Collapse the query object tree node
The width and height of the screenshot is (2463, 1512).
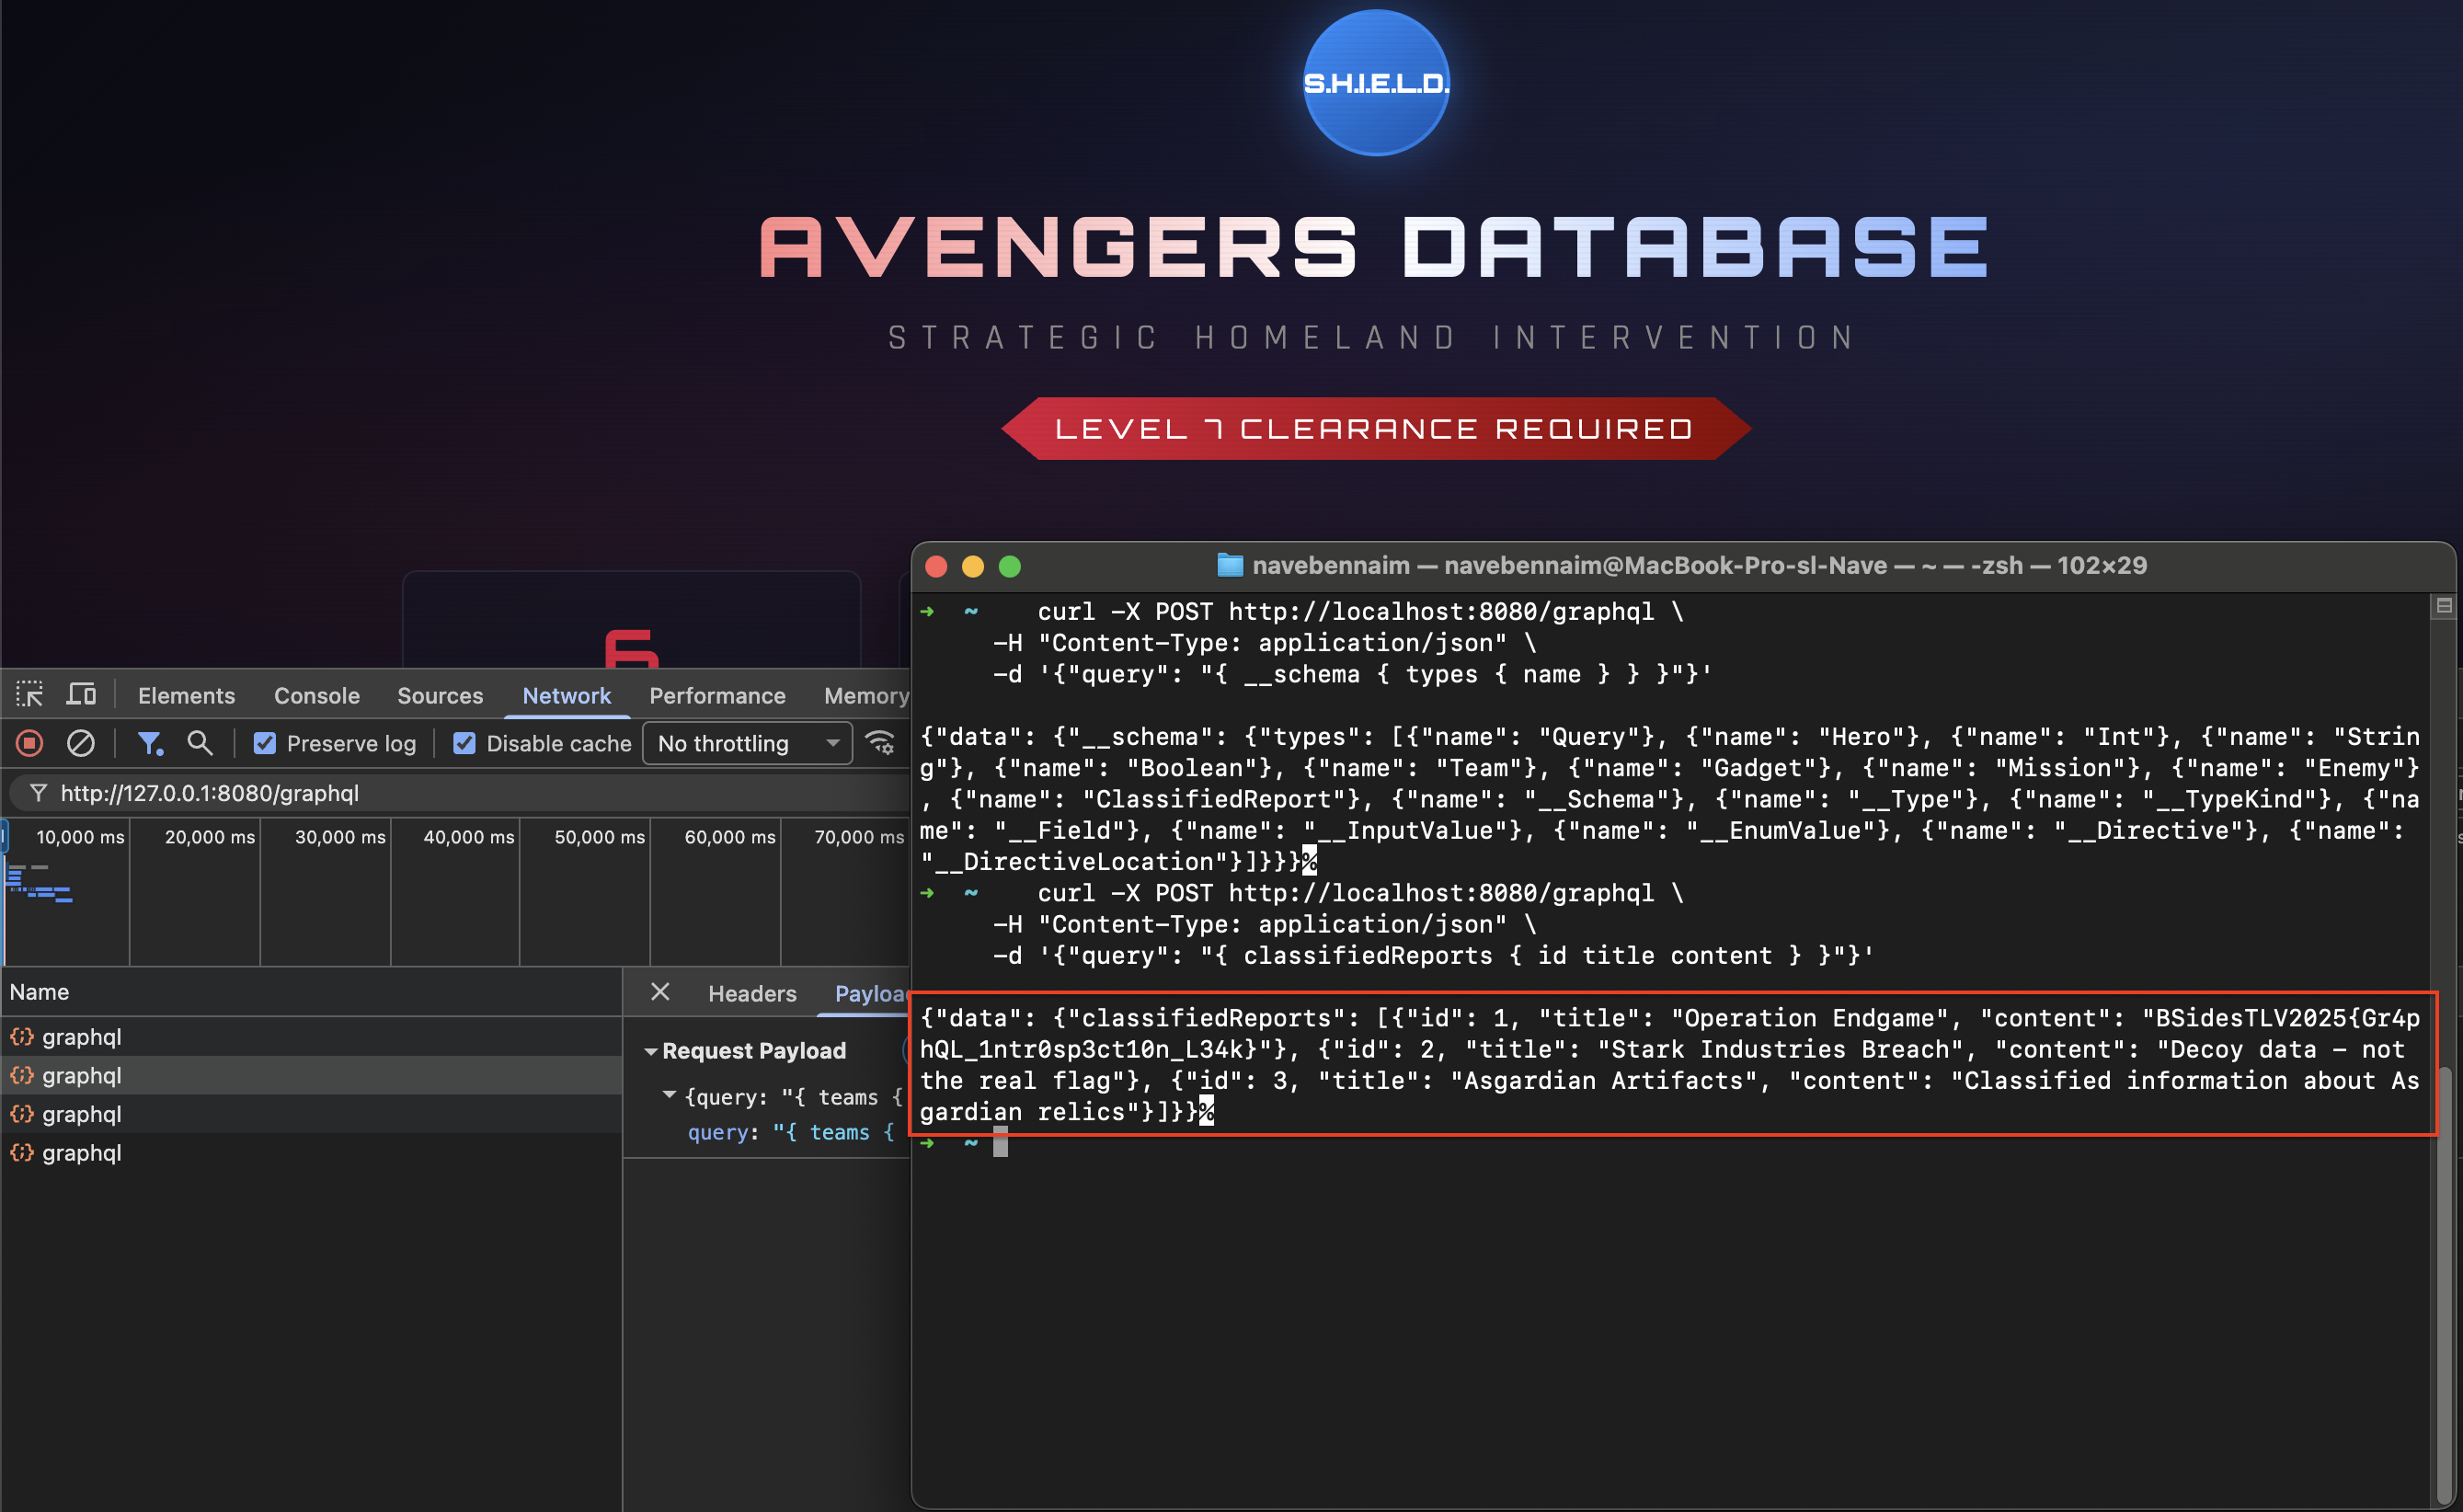[x=669, y=1096]
